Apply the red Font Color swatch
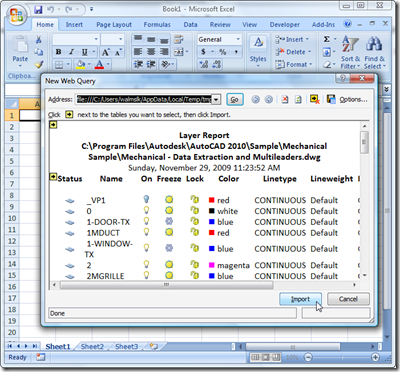 click(x=99, y=64)
